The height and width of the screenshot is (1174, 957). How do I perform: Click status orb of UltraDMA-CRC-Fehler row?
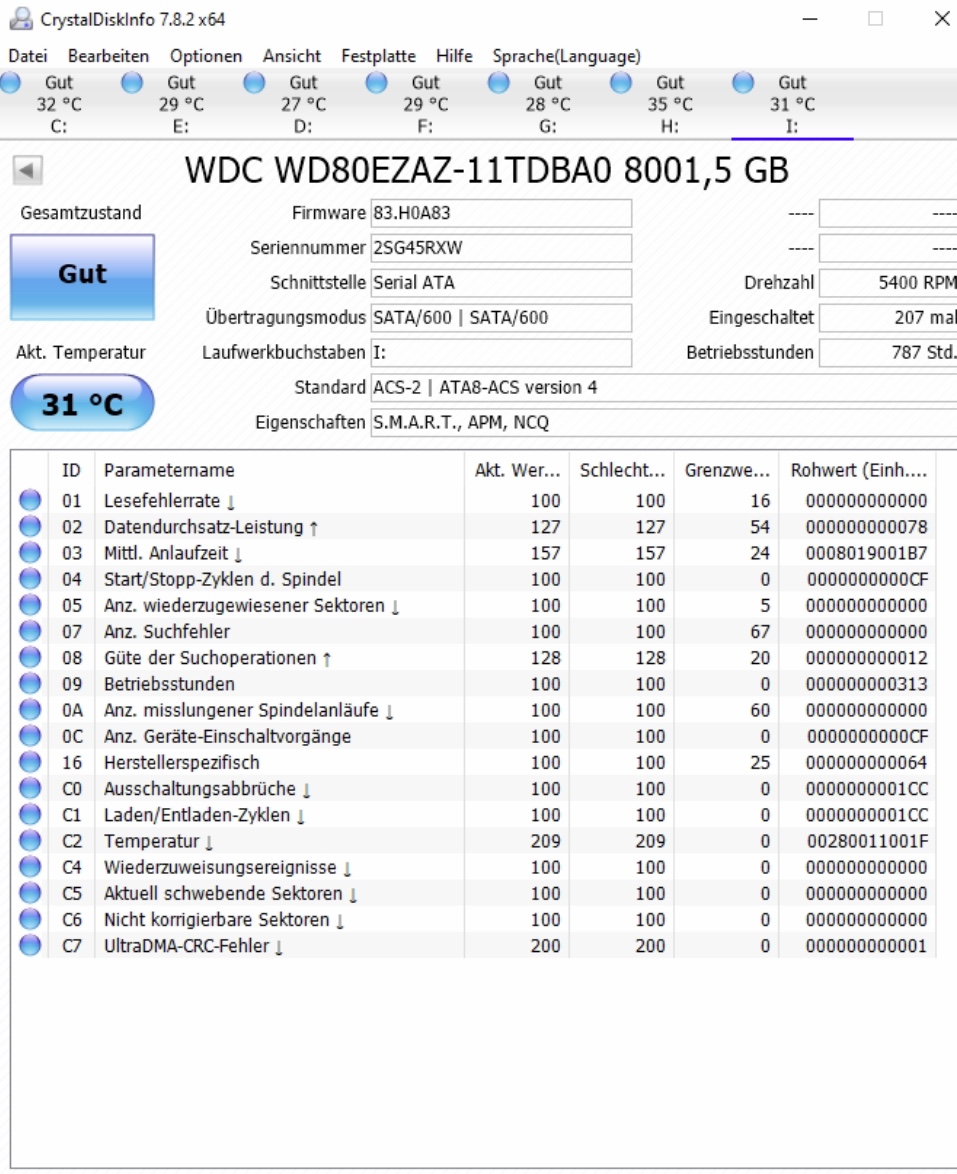[x=30, y=945]
